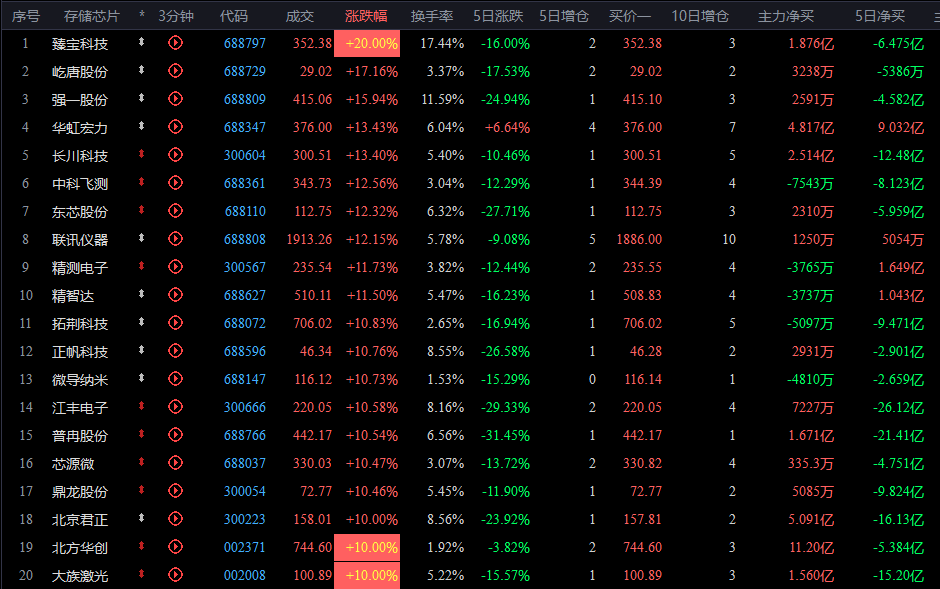
Task: Click the 10日增仓 column header
Action: tap(700, 16)
